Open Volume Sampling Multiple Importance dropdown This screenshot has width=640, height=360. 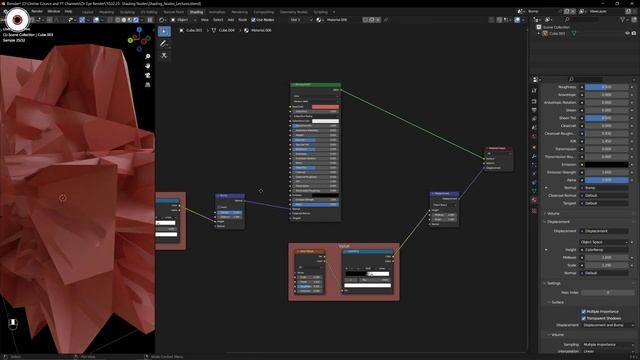(608, 344)
